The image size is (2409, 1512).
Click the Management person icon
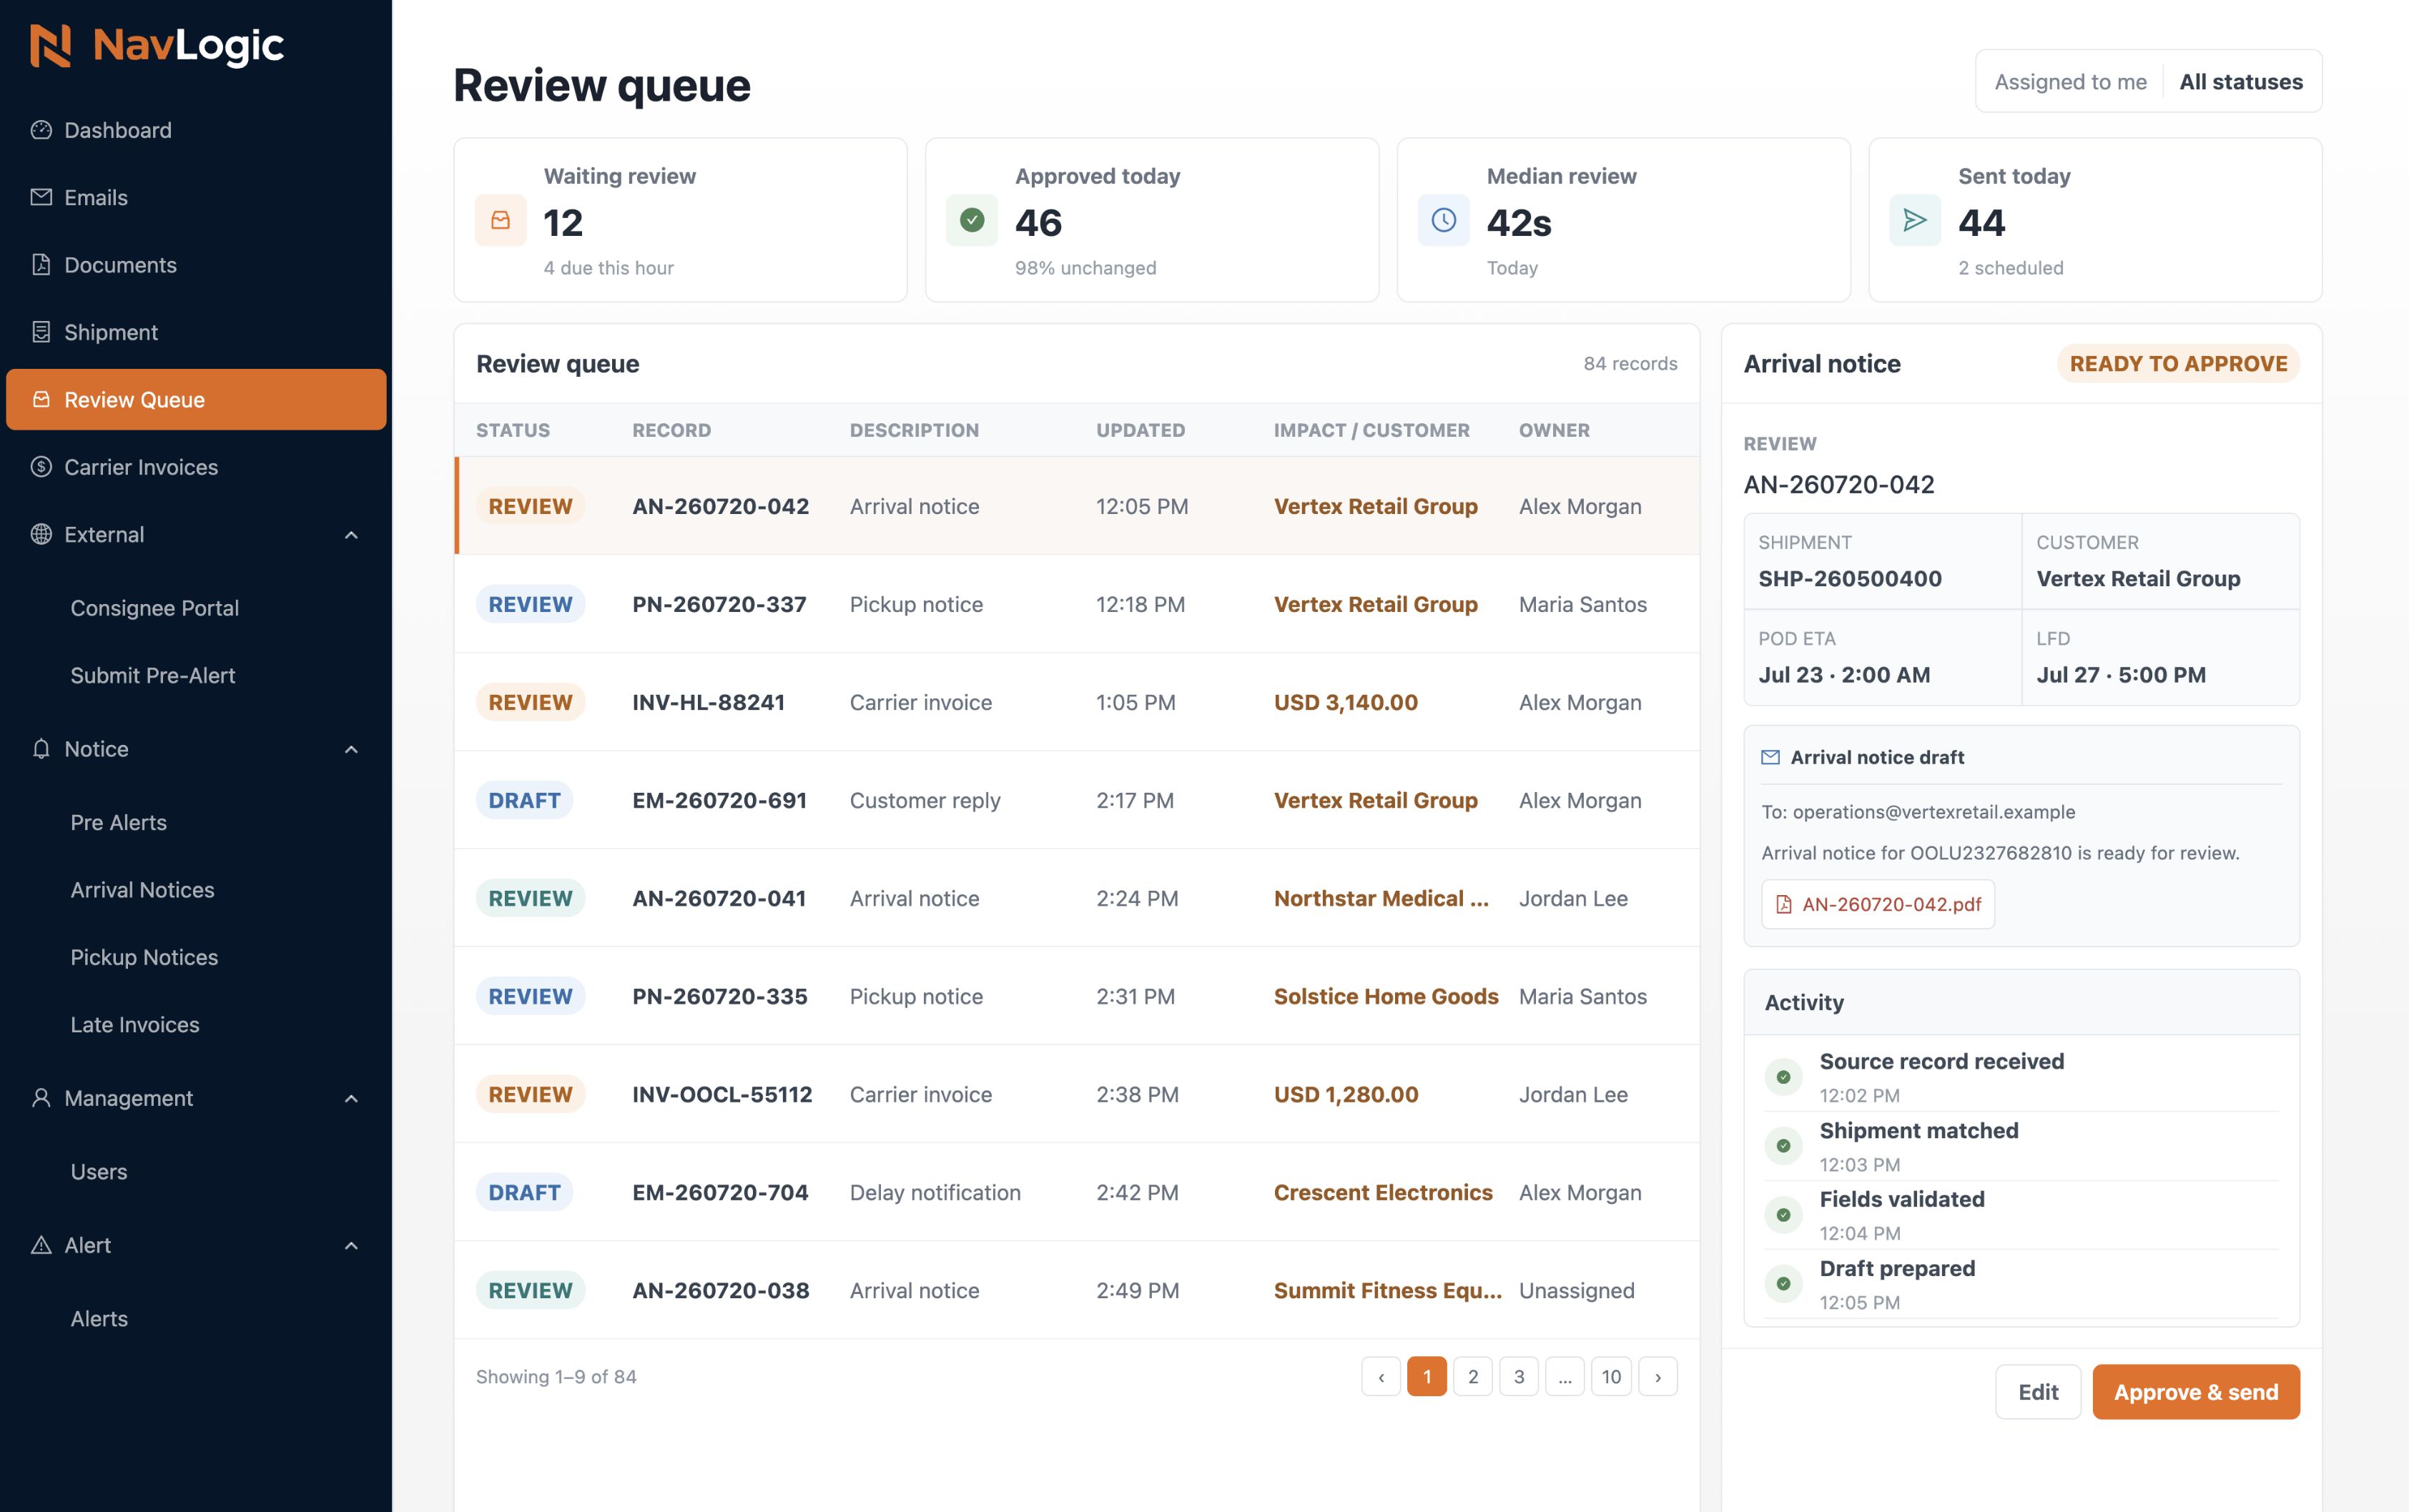(x=41, y=1097)
